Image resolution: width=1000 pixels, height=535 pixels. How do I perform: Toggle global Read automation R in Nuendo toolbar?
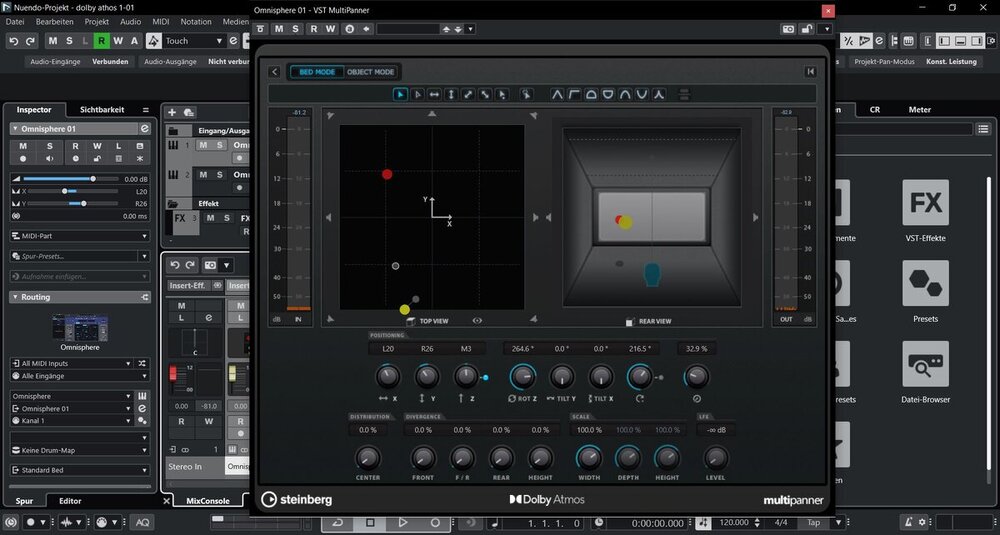101,41
